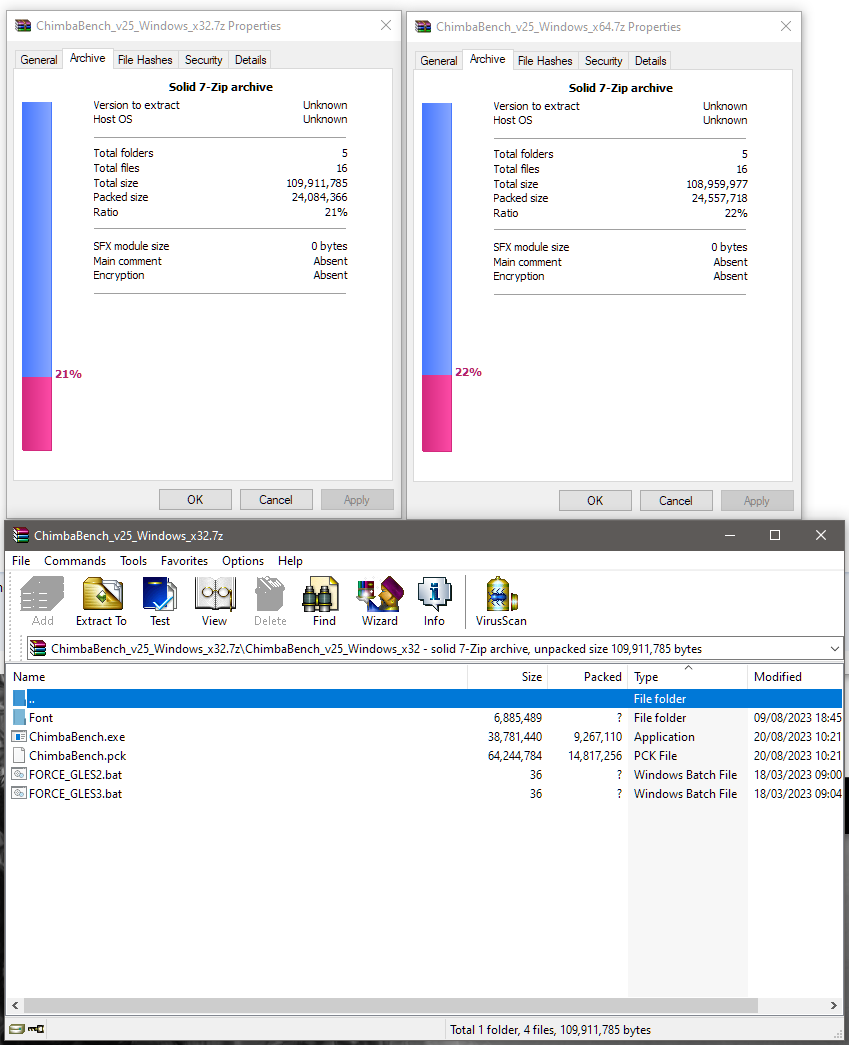This screenshot has height=1045, width=849.
Task: Click Cancel in x32 Properties dialog
Action: pos(276,499)
